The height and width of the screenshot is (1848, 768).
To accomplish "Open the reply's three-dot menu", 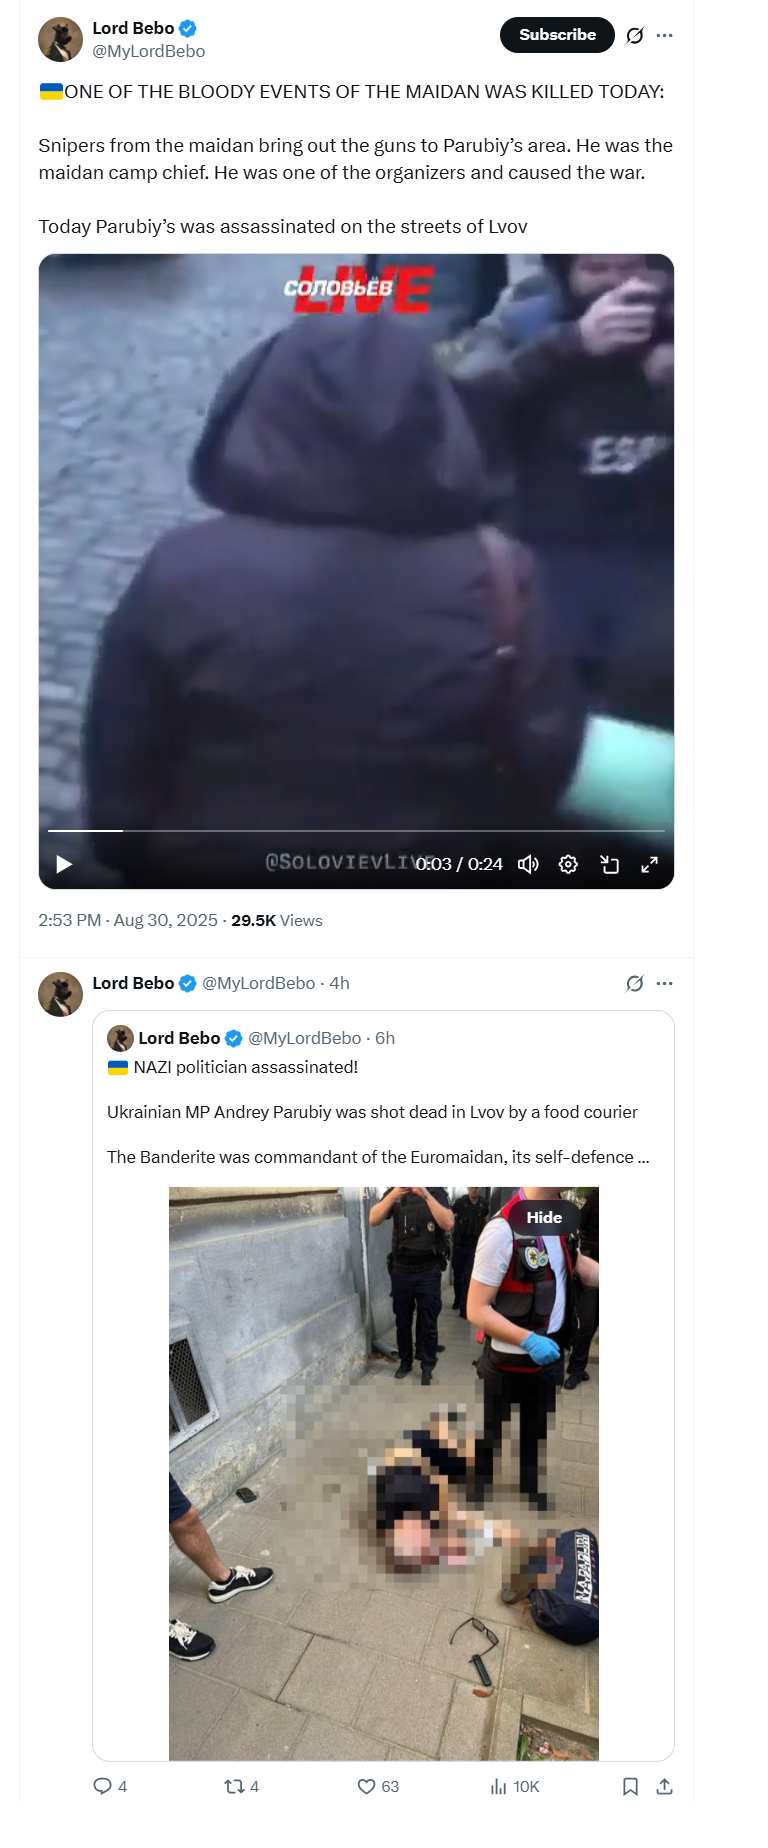I will pyautogui.click(x=664, y=983).
